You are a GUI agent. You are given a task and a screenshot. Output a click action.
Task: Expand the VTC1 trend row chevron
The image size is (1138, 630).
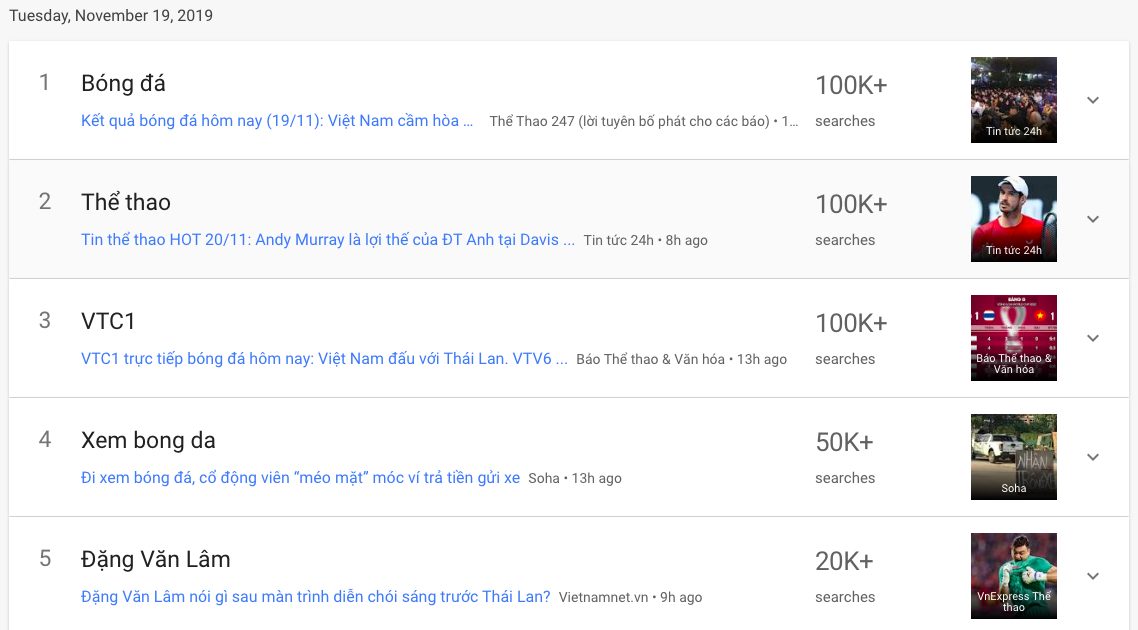(x=1093, y=338)
